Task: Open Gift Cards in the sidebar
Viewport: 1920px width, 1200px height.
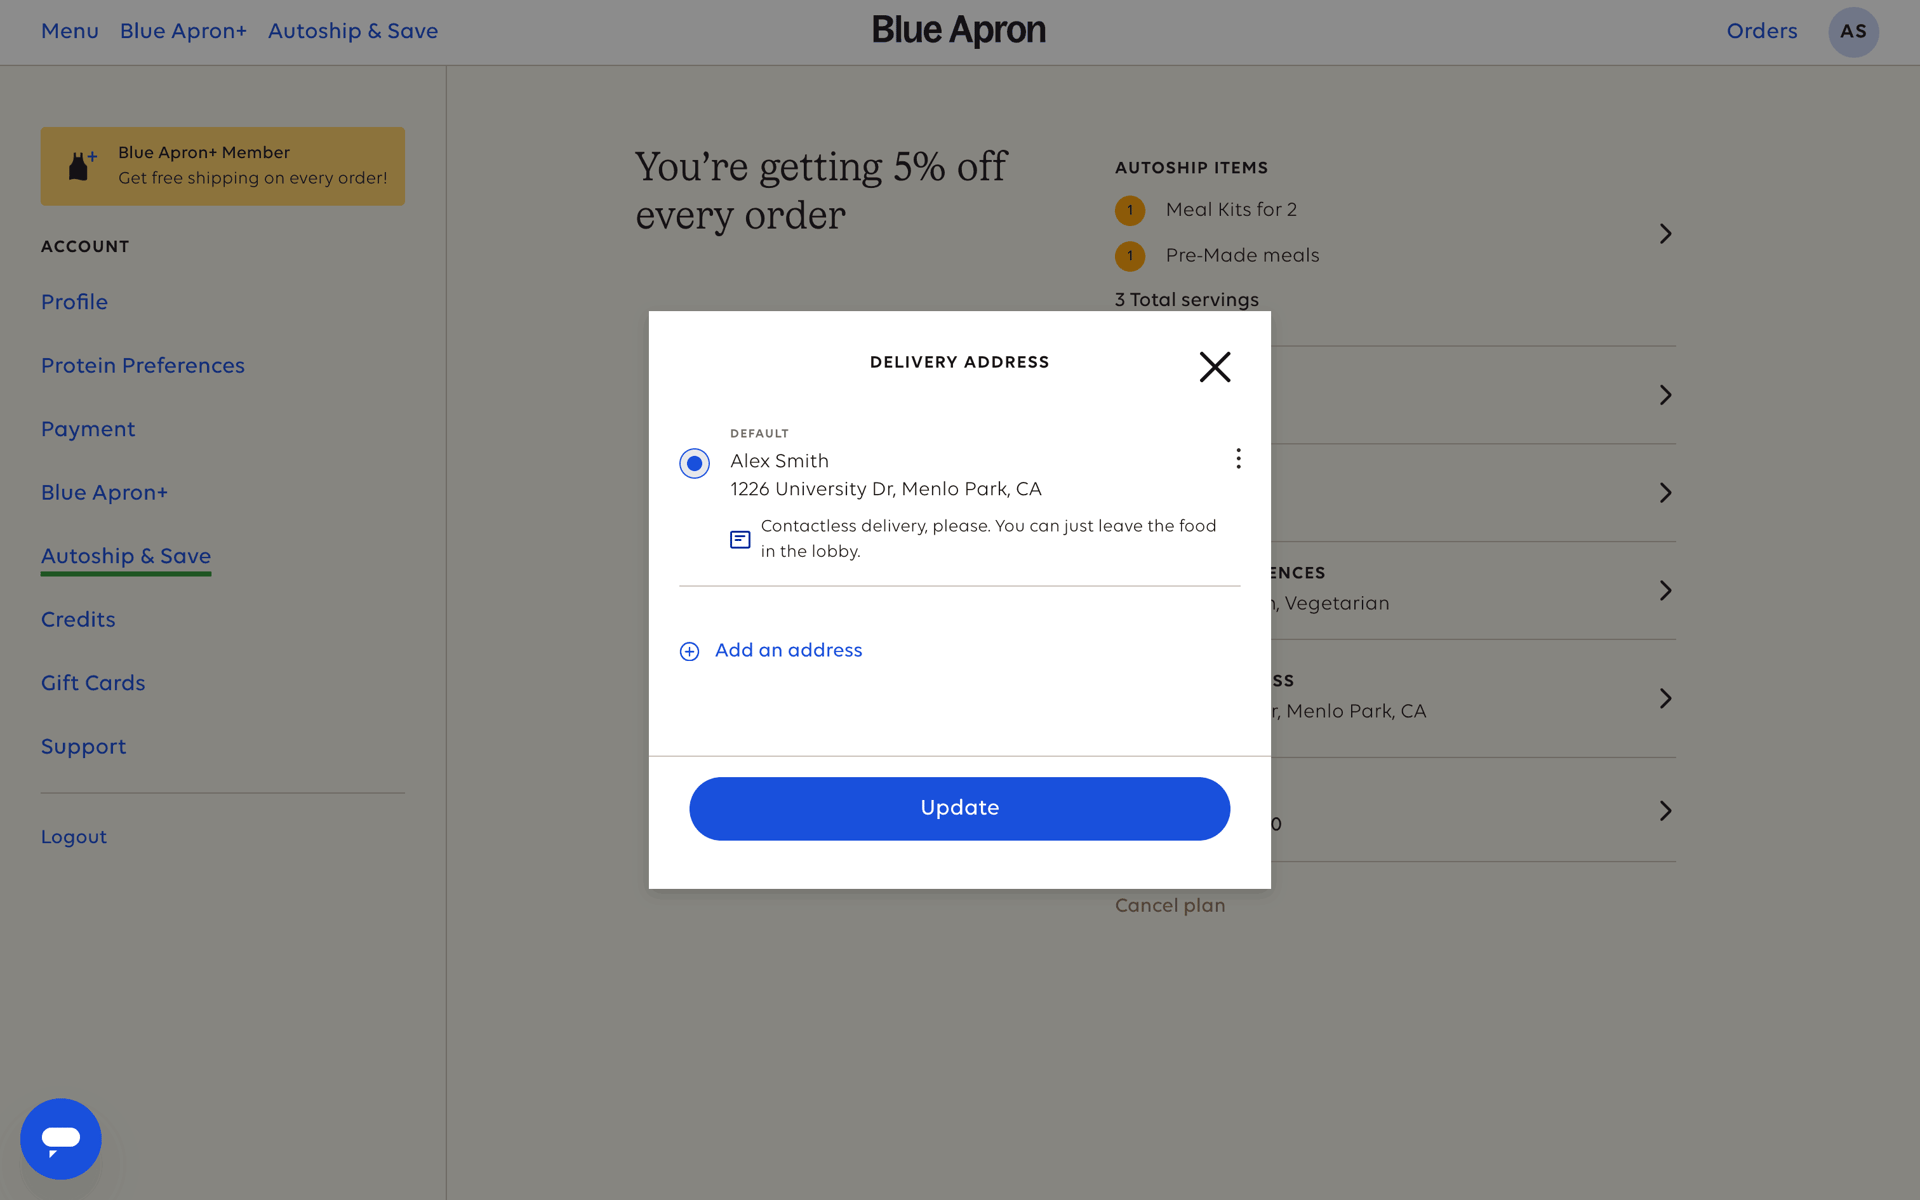Action: [93, 683]
